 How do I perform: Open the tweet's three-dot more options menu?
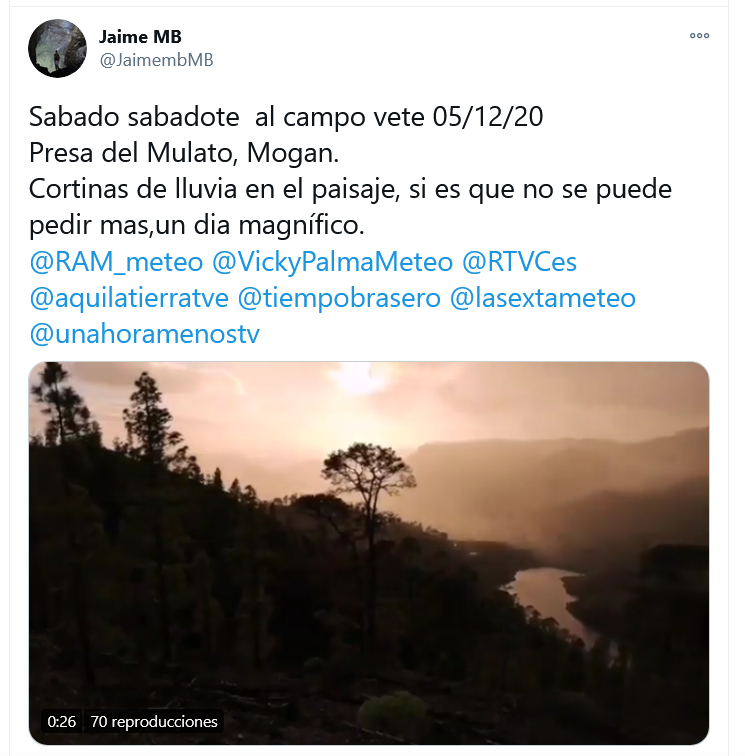click(699, 36)
